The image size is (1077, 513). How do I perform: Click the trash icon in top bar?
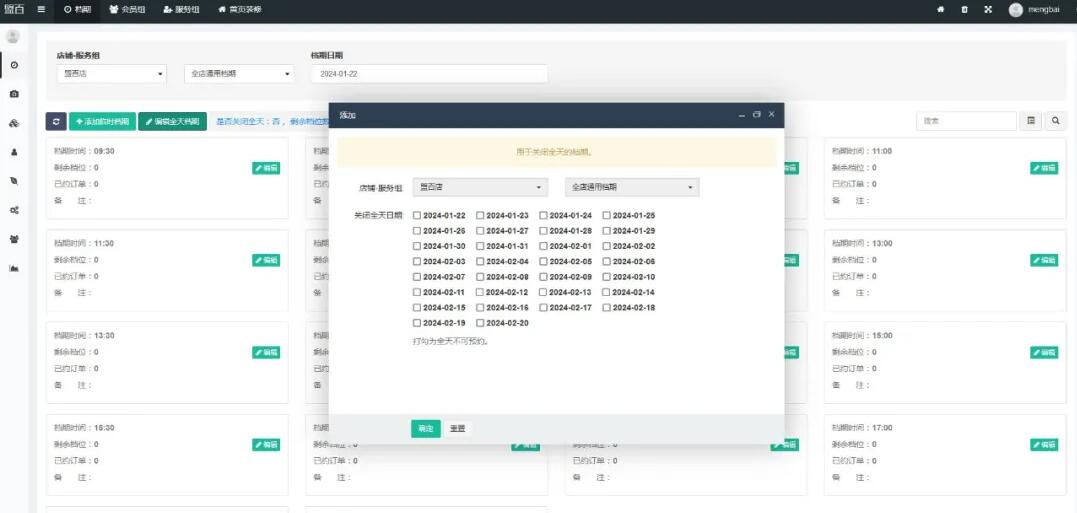964,9
